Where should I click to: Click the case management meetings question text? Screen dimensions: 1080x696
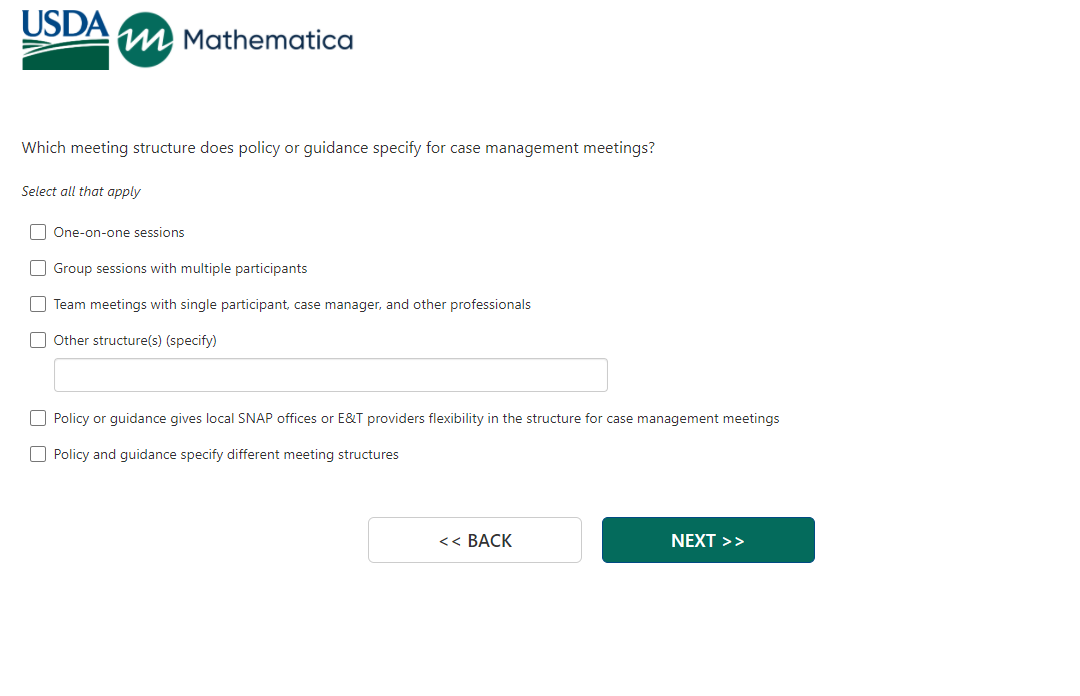[x=338, y=148]
